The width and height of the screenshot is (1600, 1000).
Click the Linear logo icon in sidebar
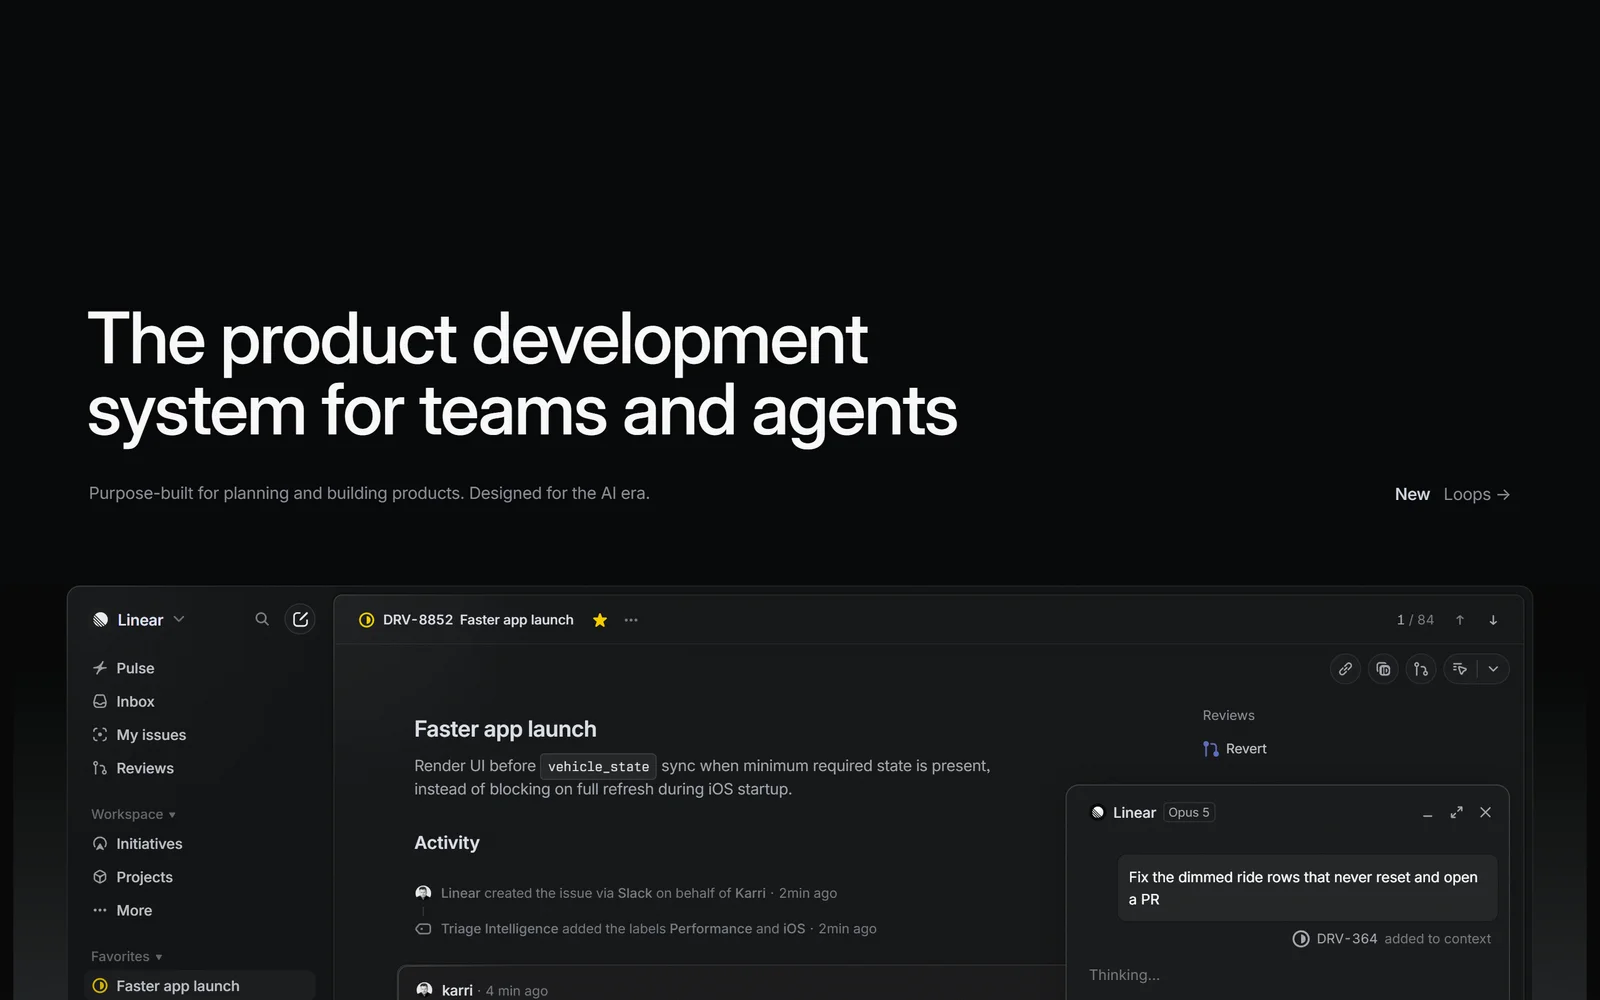[100, 620]
